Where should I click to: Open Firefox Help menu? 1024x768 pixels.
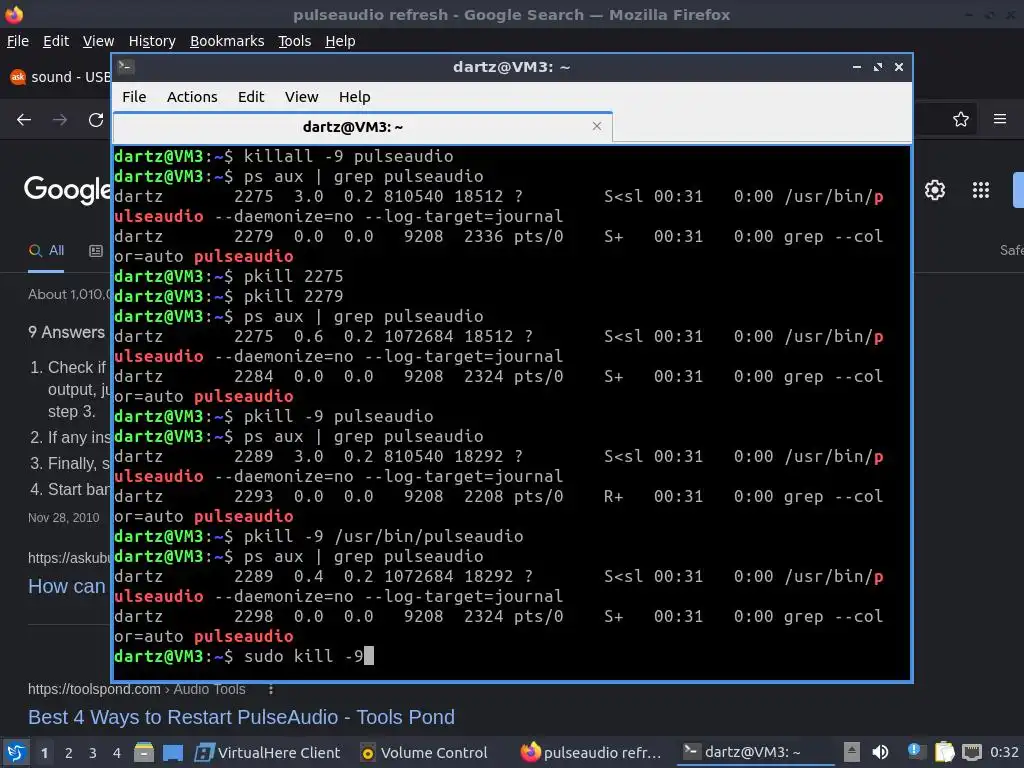[340, 41]
